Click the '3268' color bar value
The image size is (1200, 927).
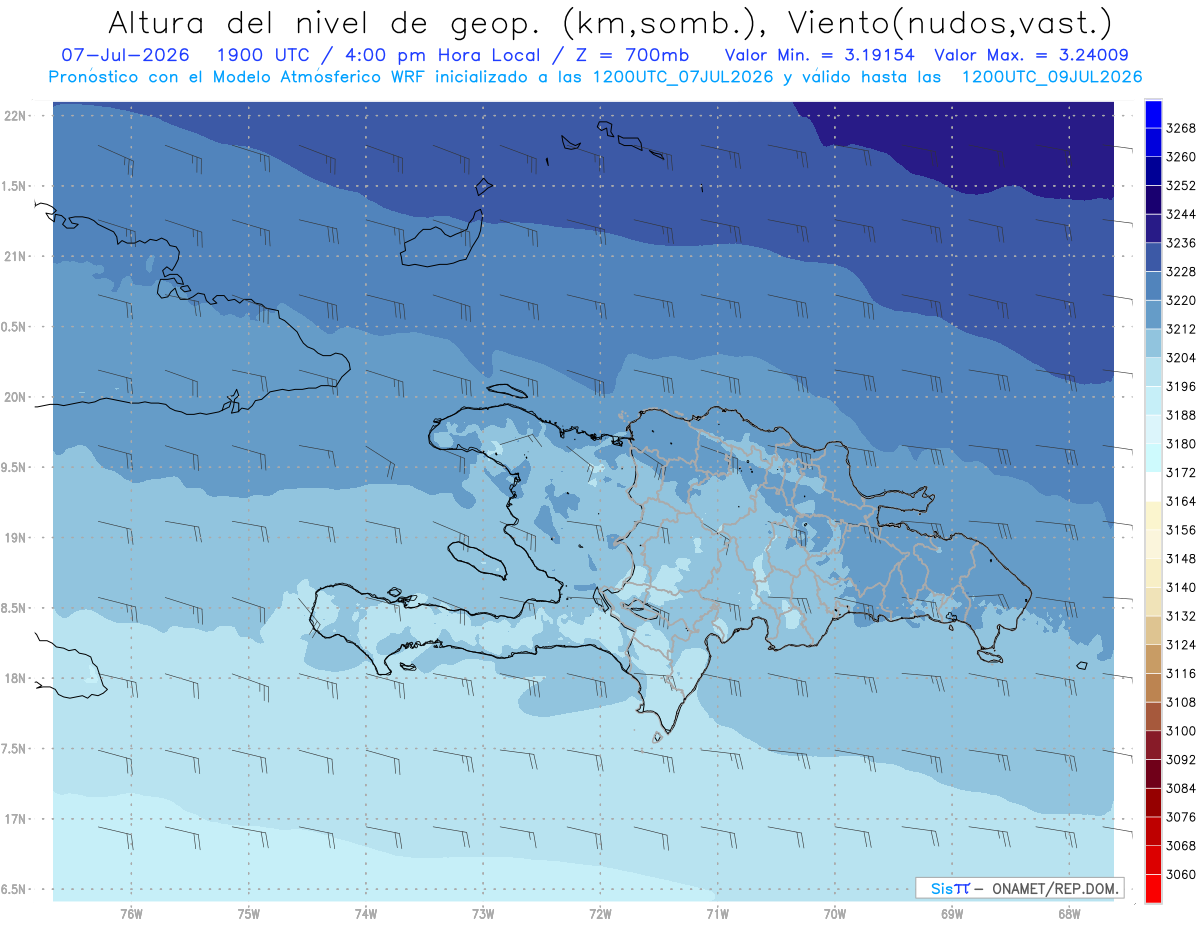(x=1181, y=128)
